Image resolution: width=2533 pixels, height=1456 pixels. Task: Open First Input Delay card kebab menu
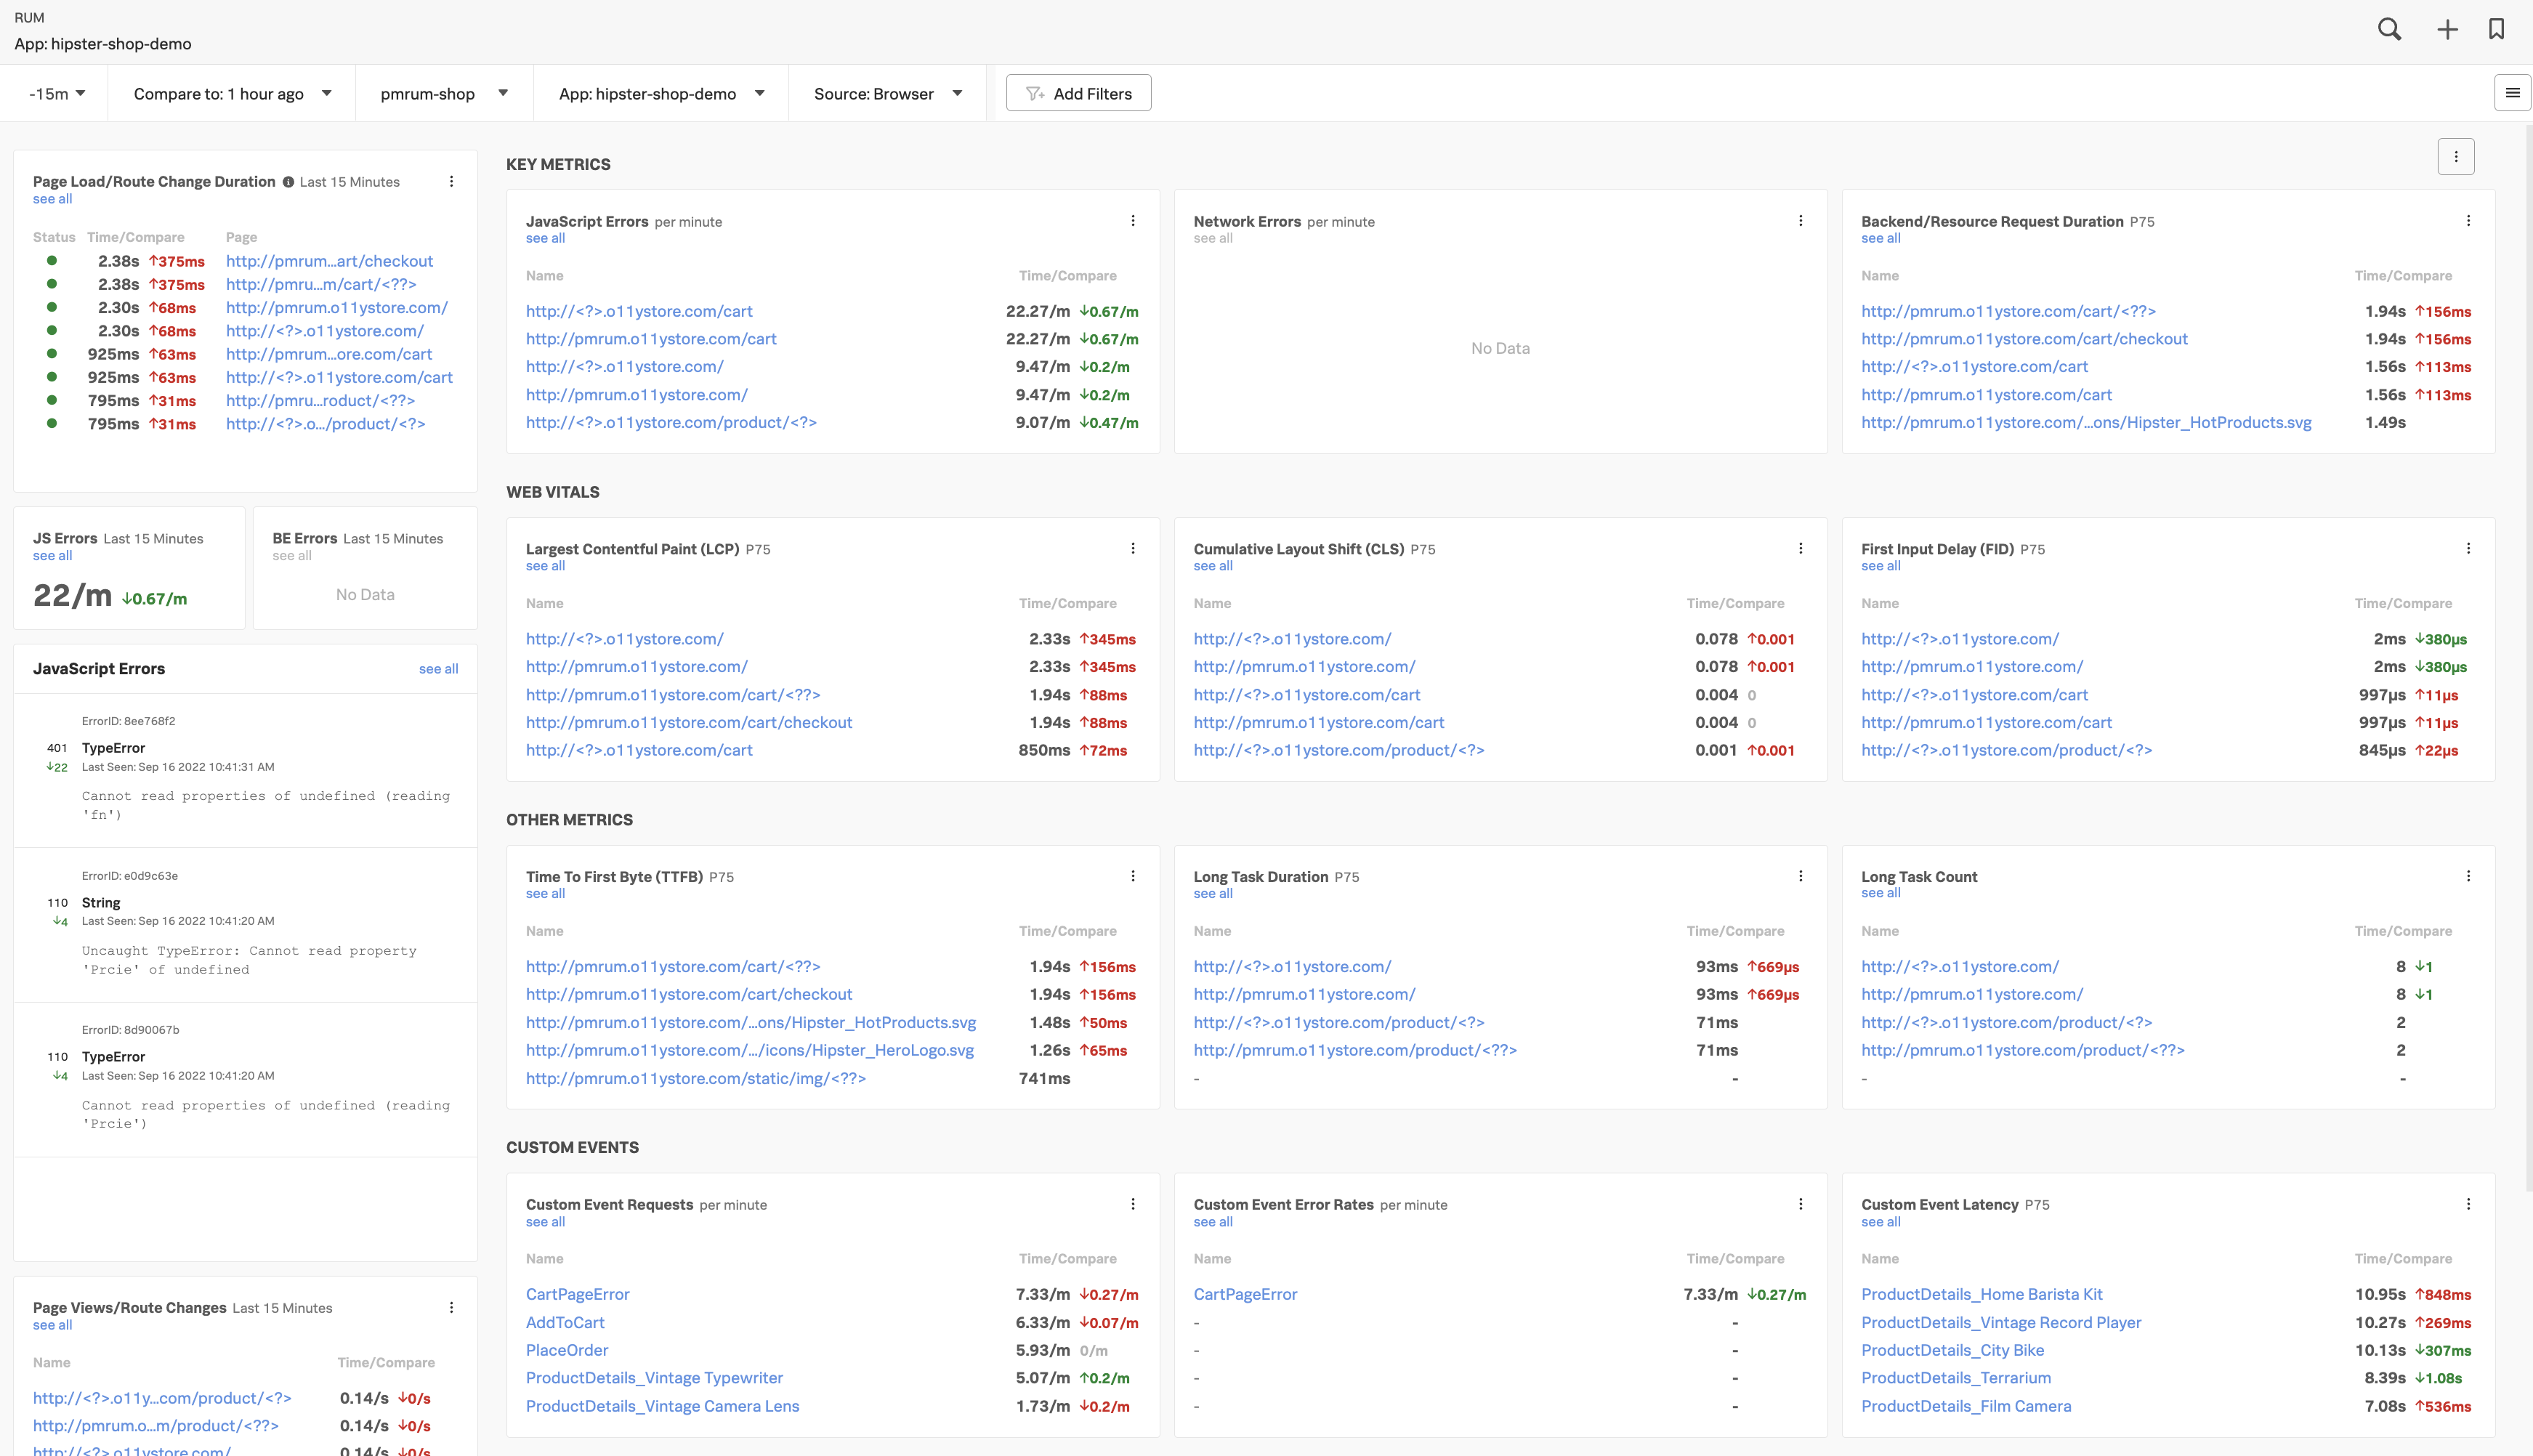(2469, 548)
